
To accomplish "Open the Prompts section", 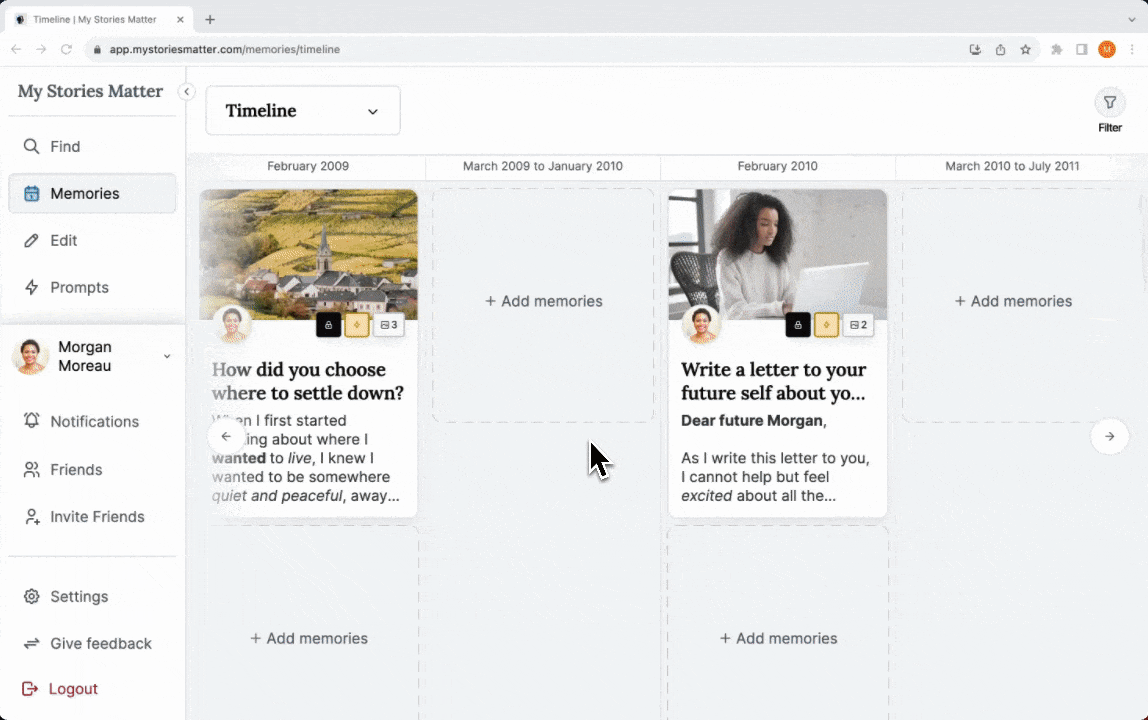I will (79, 287).
